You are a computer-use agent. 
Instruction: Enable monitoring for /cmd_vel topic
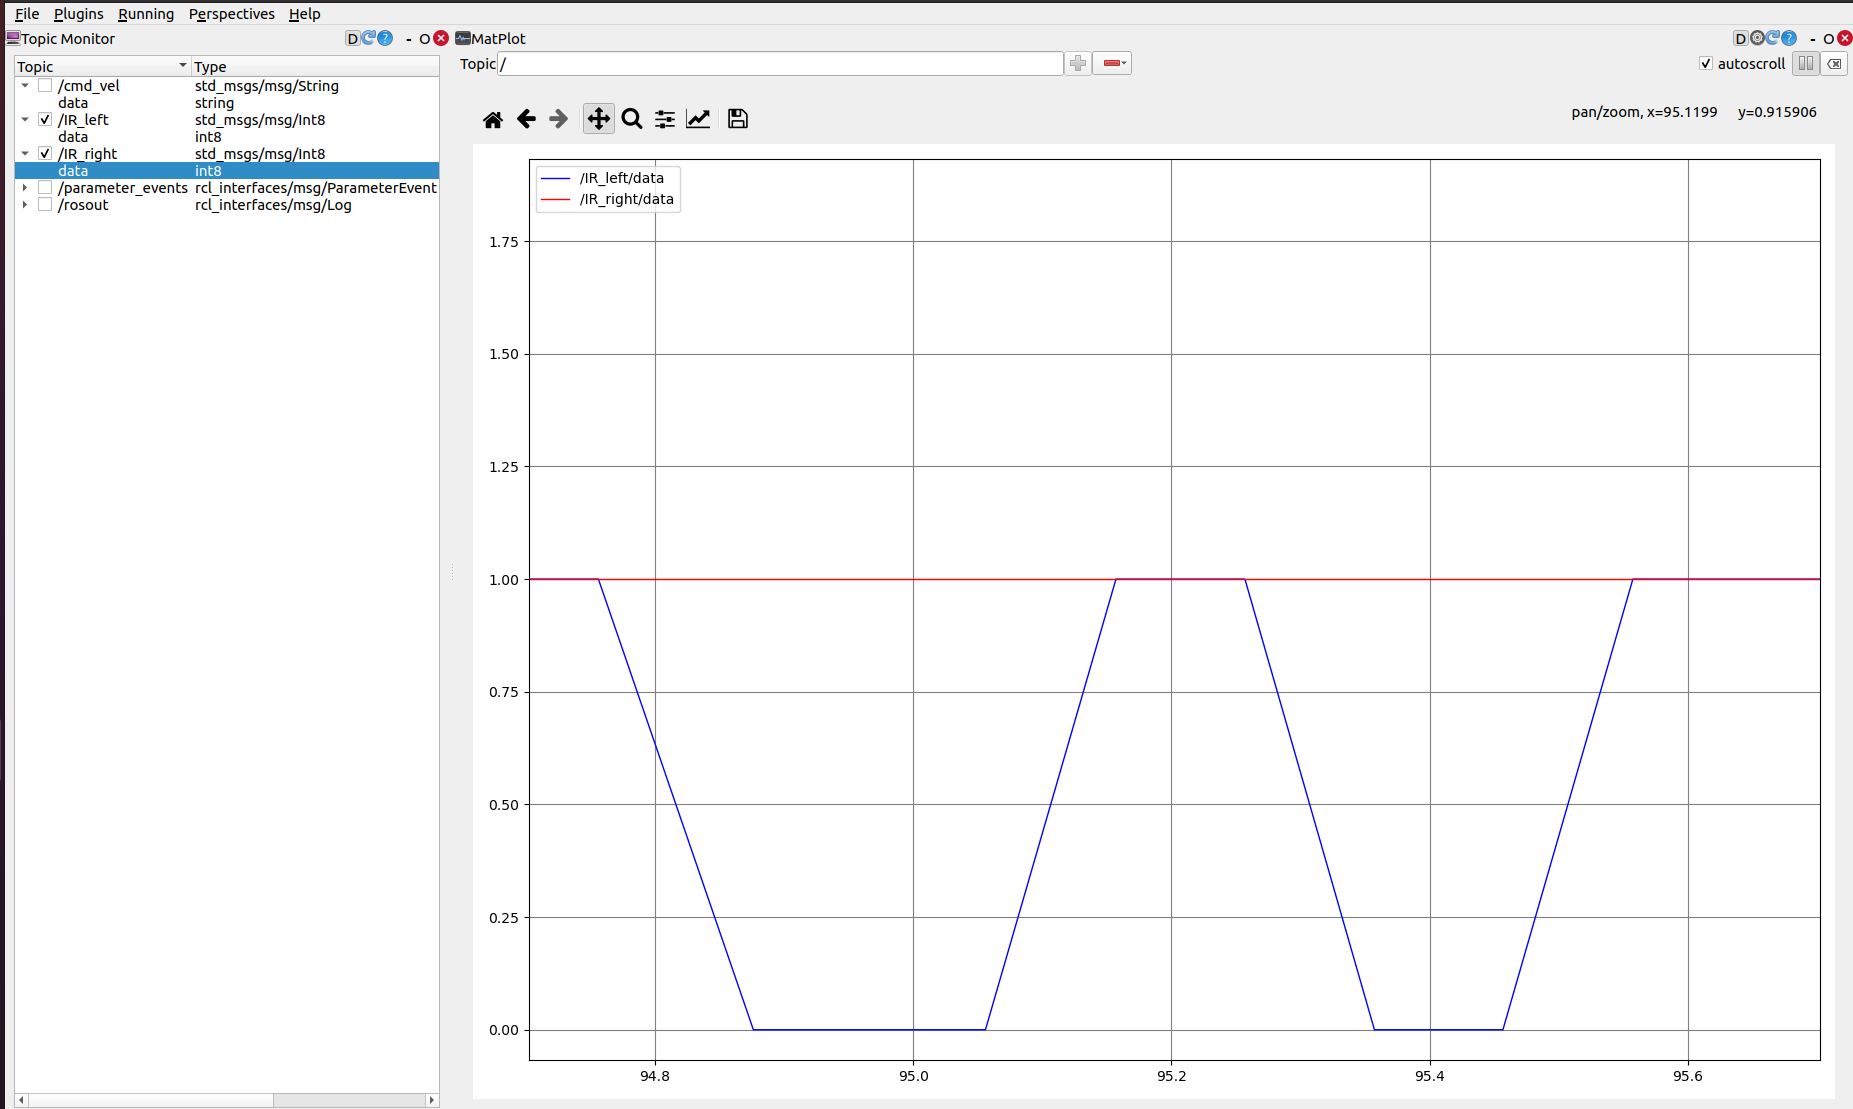[x=45, y=86]
